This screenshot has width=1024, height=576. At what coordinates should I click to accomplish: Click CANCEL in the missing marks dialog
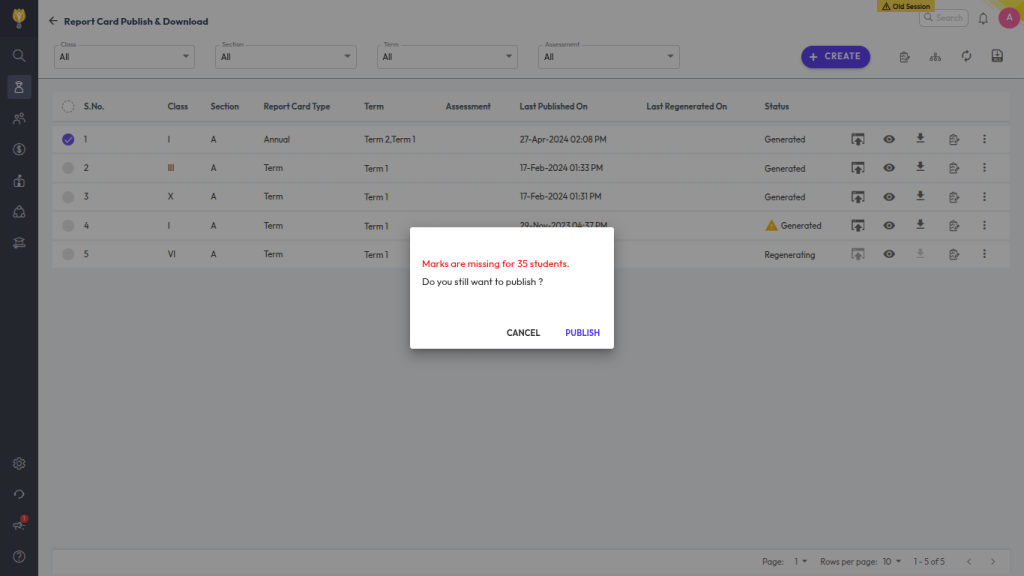[x=523, y=333]
